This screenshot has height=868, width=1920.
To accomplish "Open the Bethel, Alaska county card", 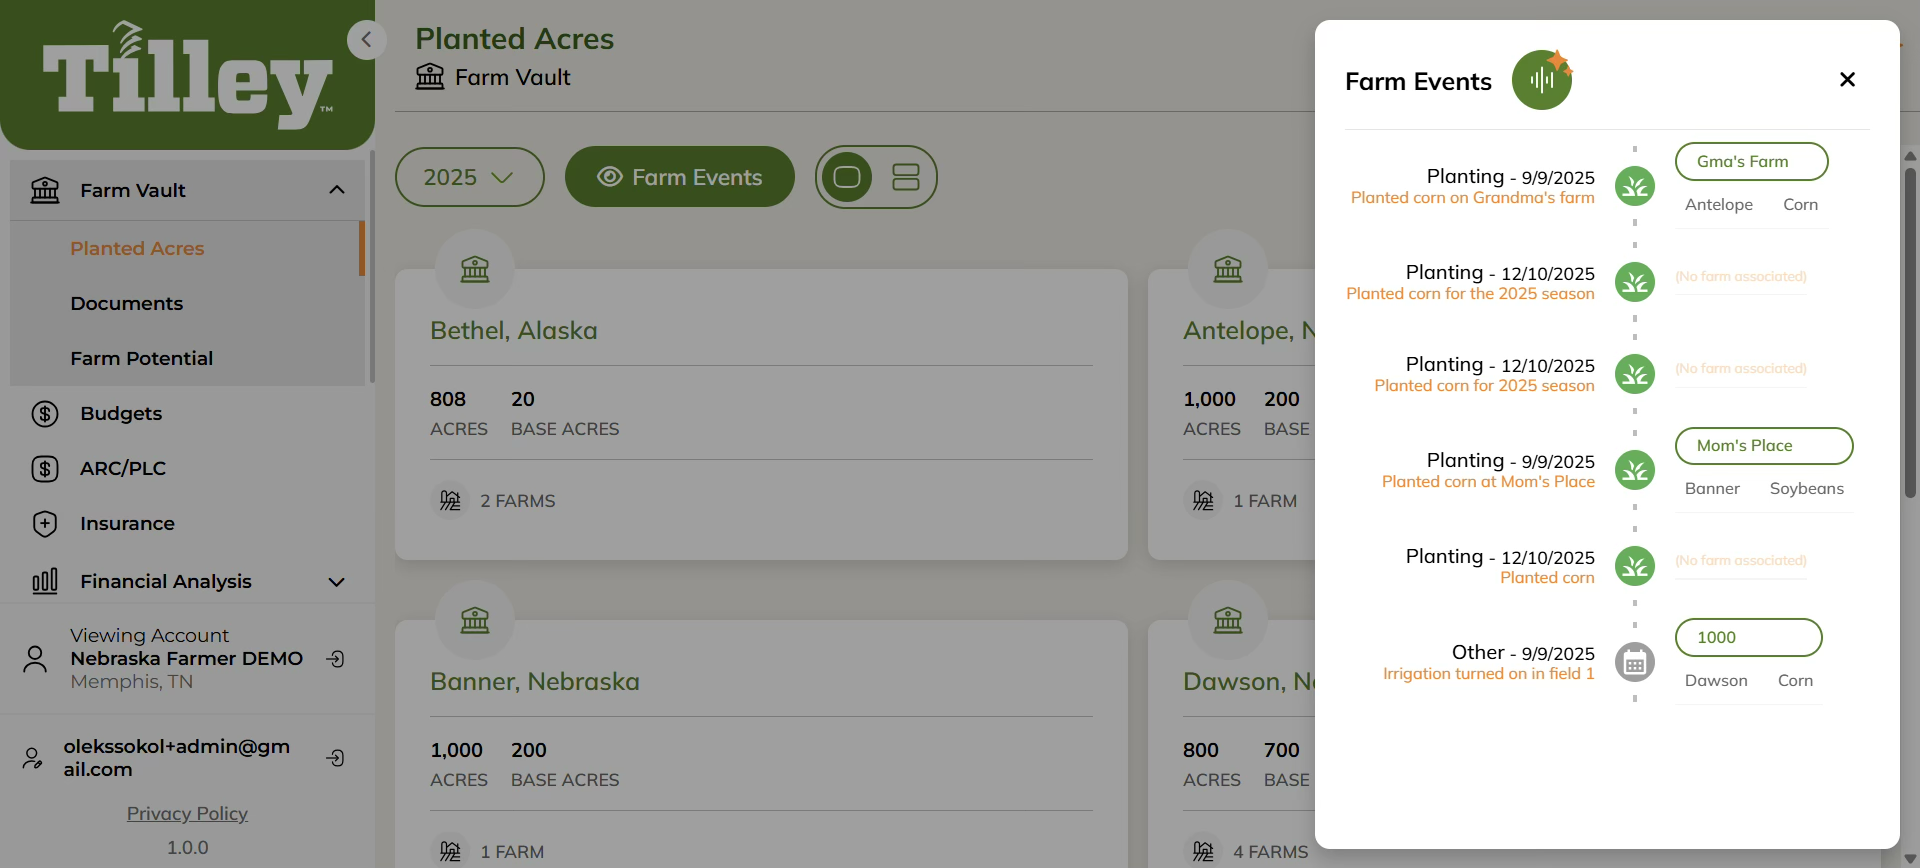I will (761, 414).
